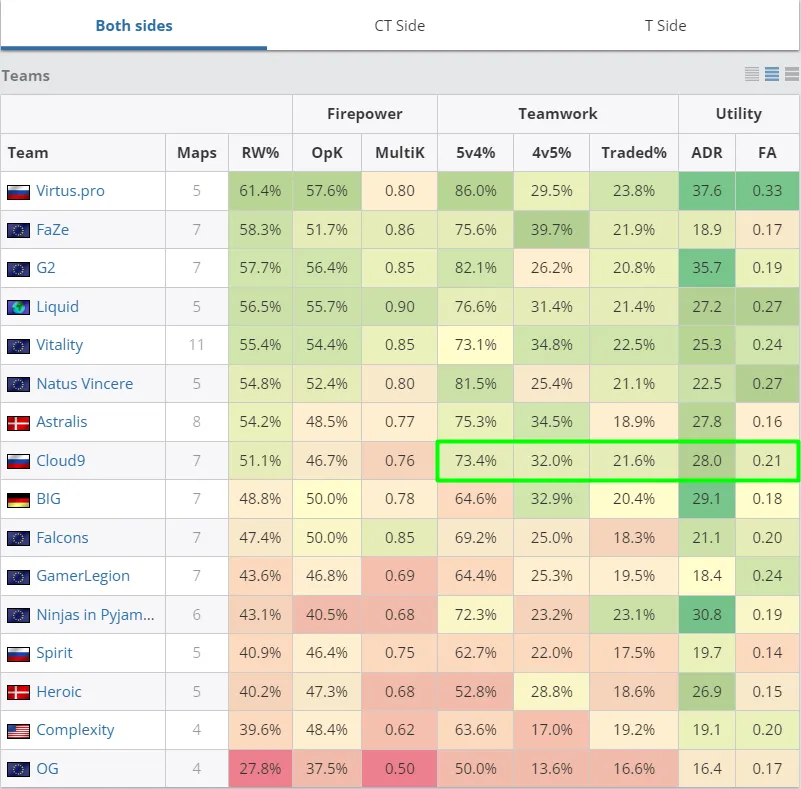Click the EU flag beside Natus Vincere
Screen dimensions: 801x789
18,385
